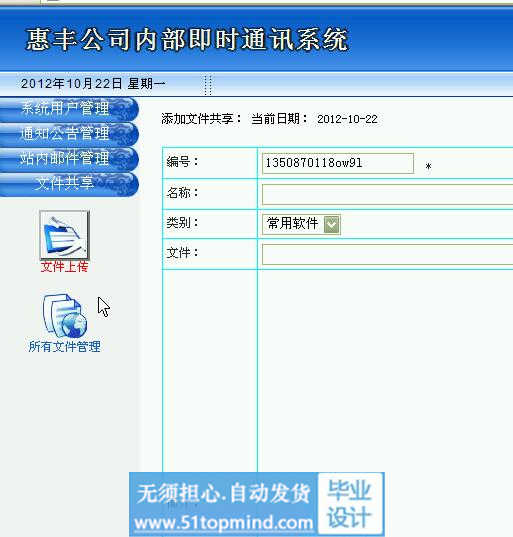Click the date text 2012年10月22日 星期一
The image size is (513, 537).
tap(93, 84)
